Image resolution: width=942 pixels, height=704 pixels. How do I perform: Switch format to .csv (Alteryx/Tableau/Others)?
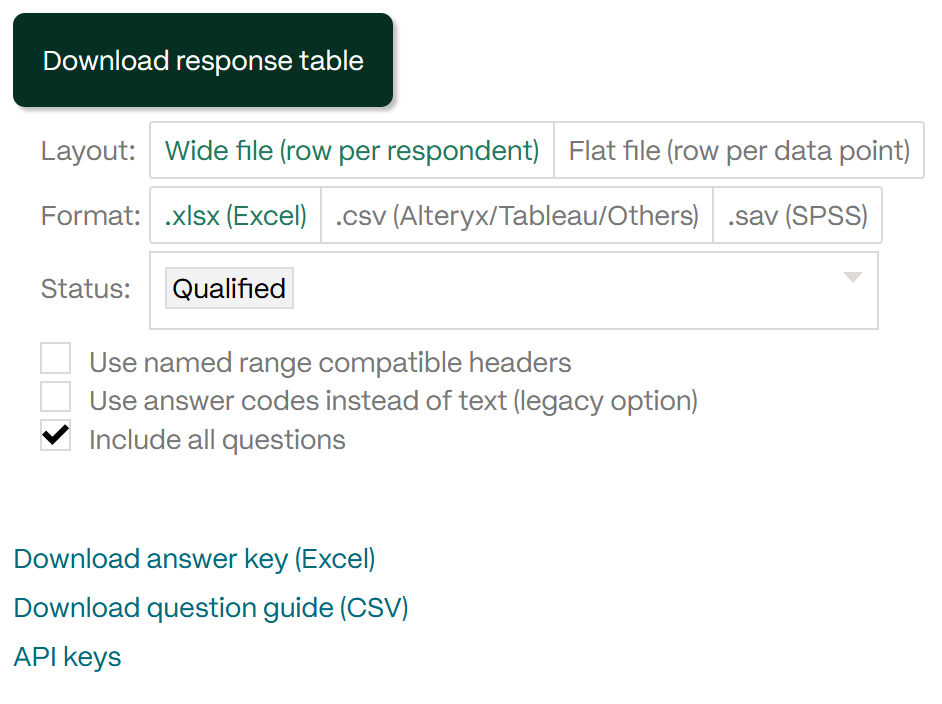517,215
